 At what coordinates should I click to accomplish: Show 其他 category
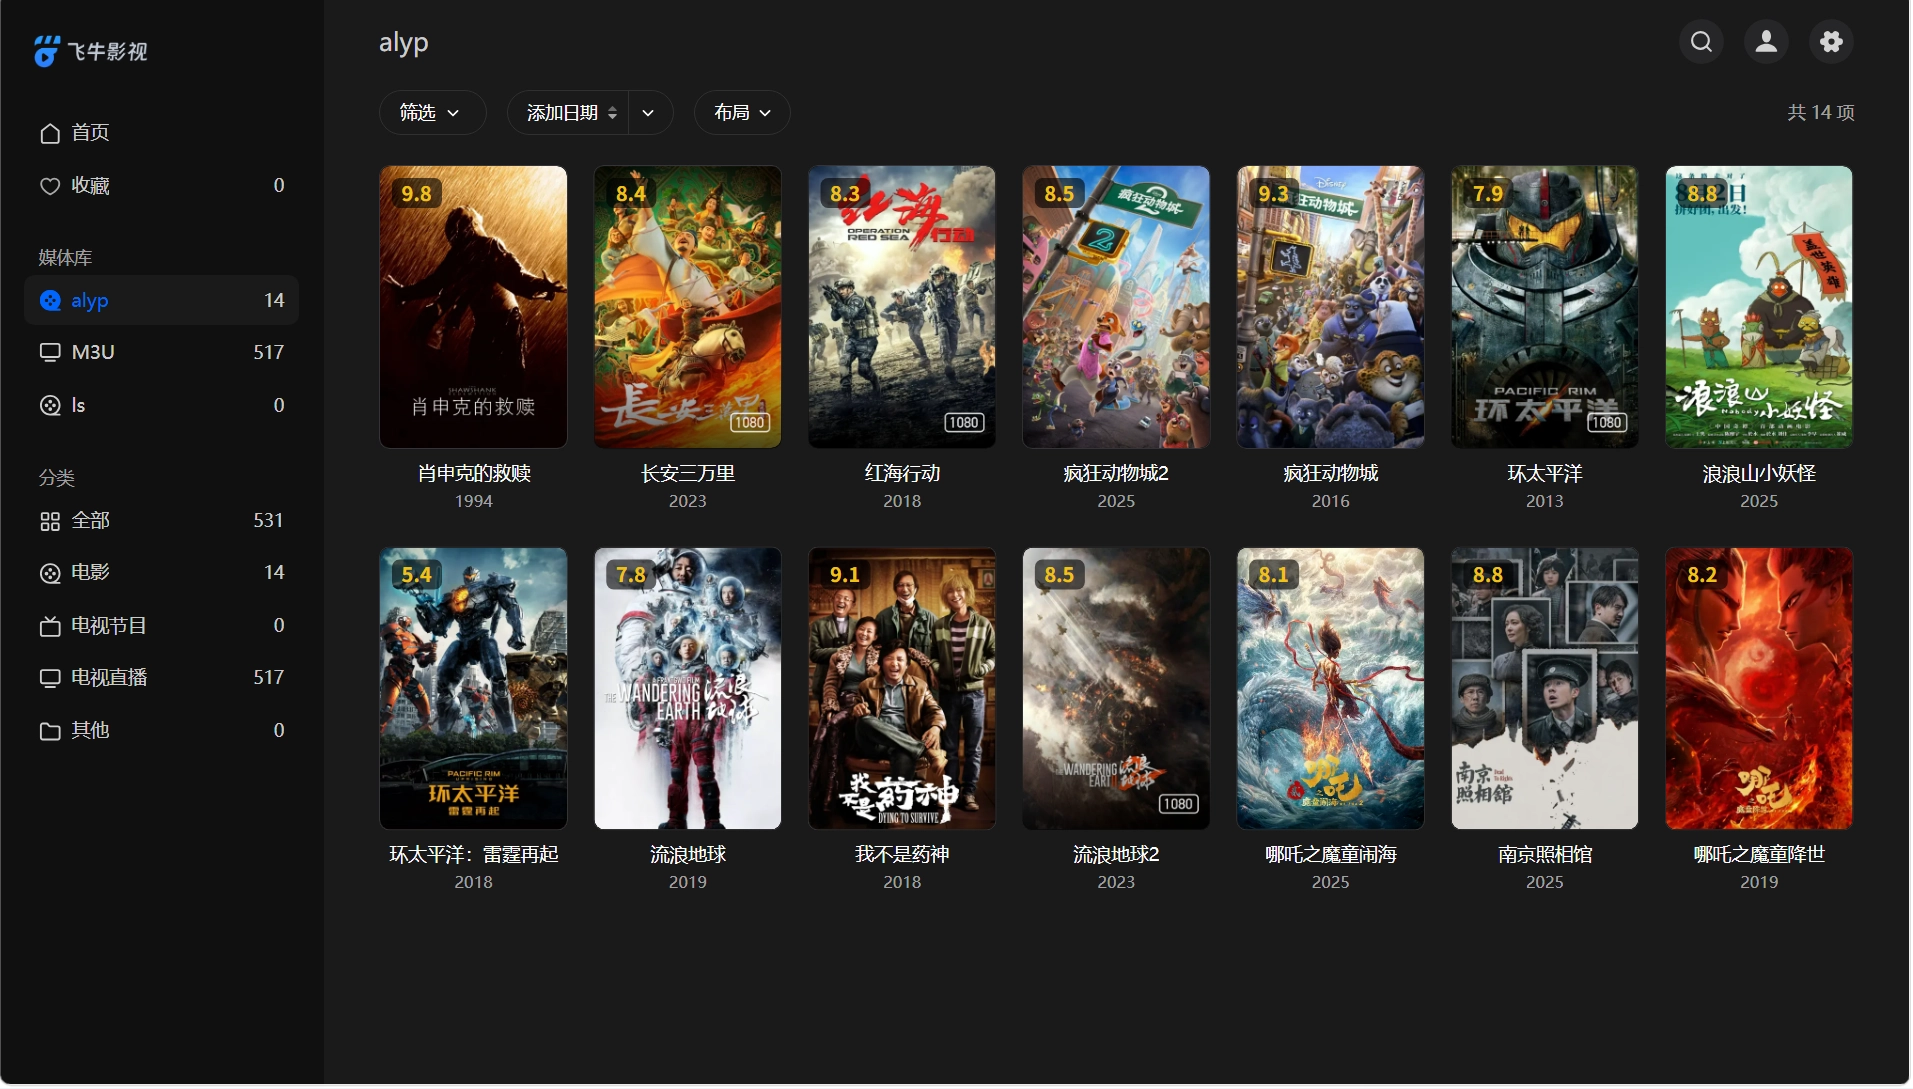click(162, 731)
